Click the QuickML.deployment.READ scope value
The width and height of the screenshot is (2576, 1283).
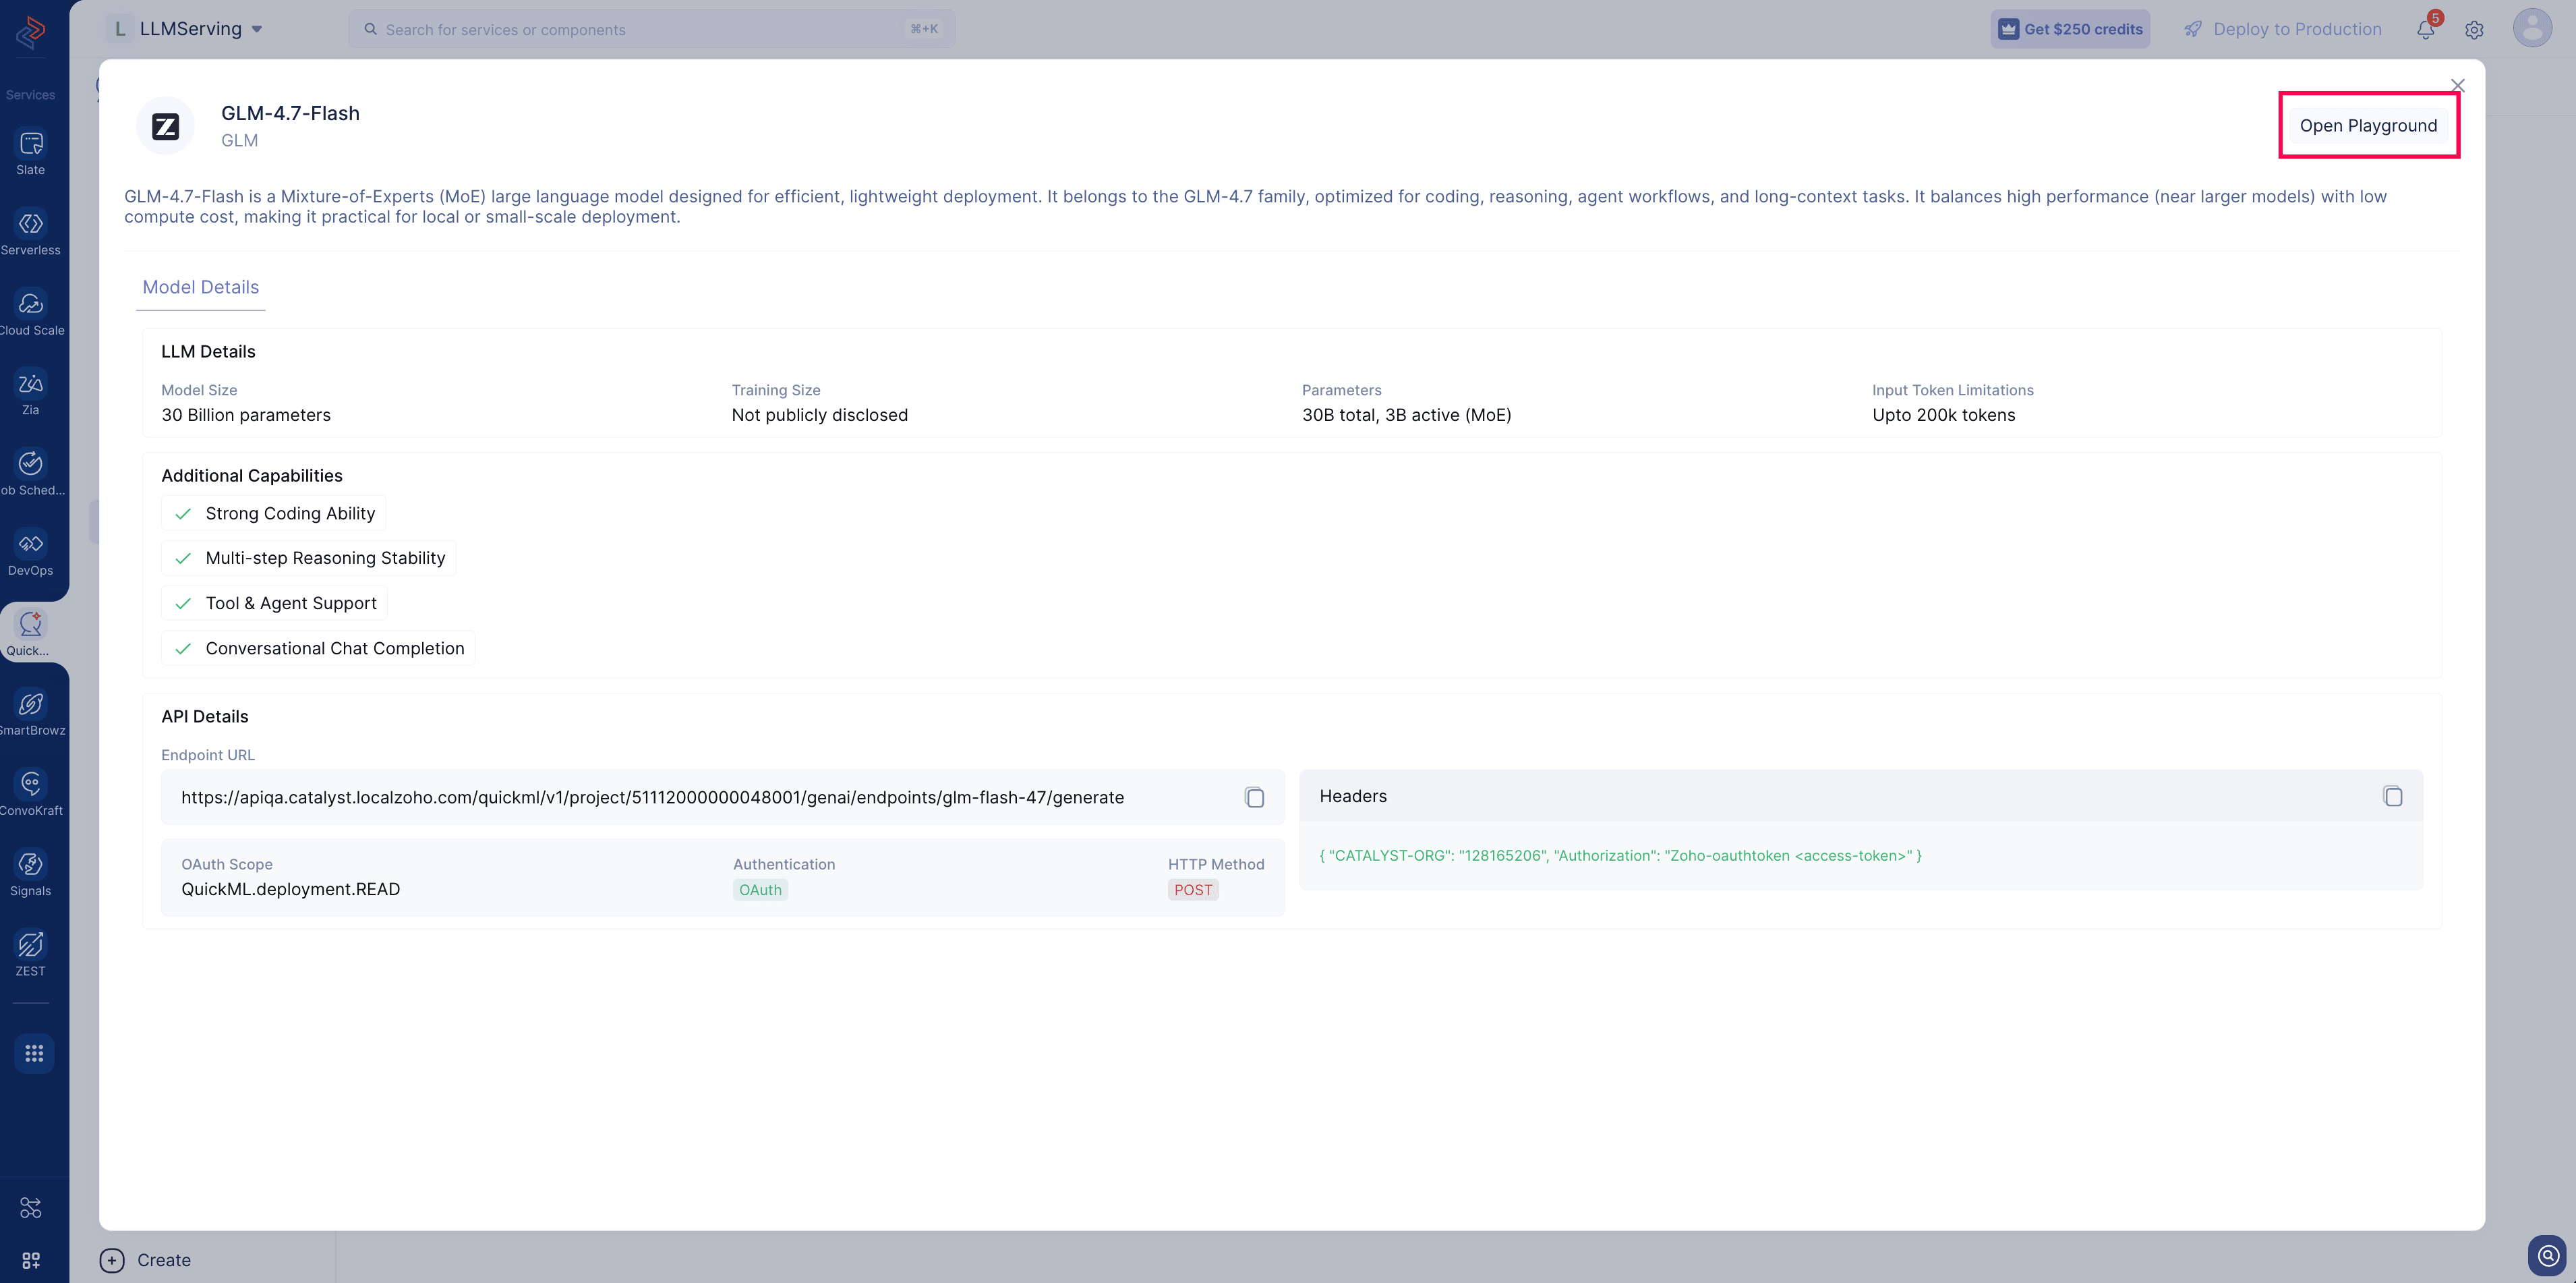point(290,889)
